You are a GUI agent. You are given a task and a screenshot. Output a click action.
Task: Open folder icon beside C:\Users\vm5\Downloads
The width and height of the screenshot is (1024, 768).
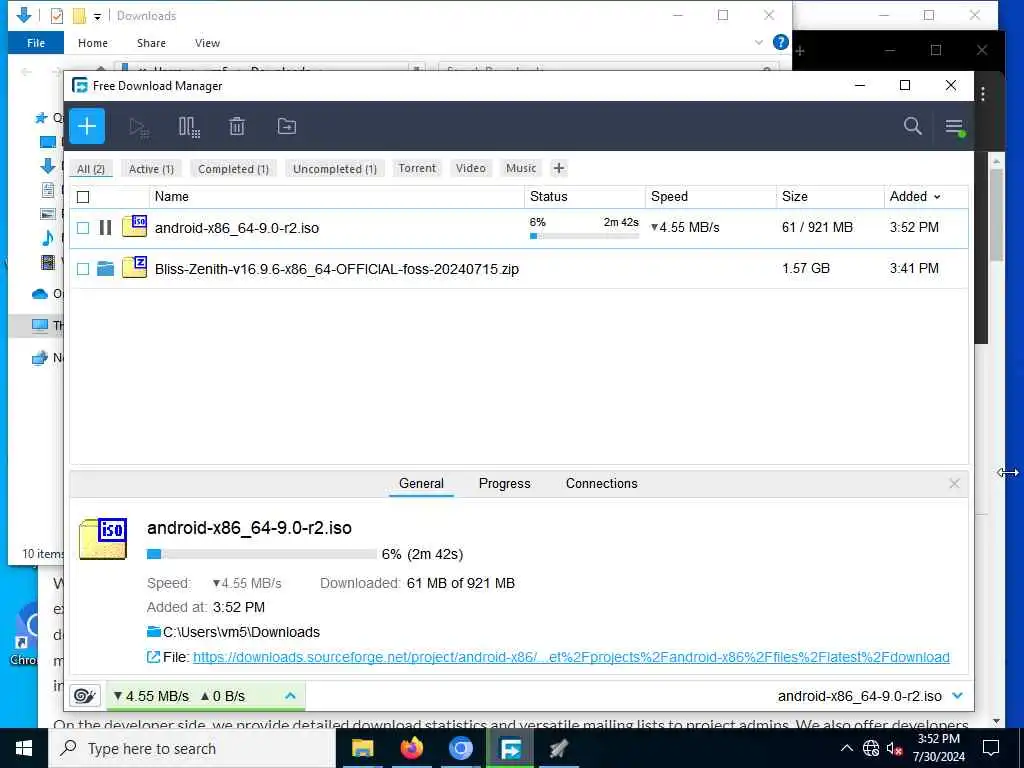click(x=153, y=632)
